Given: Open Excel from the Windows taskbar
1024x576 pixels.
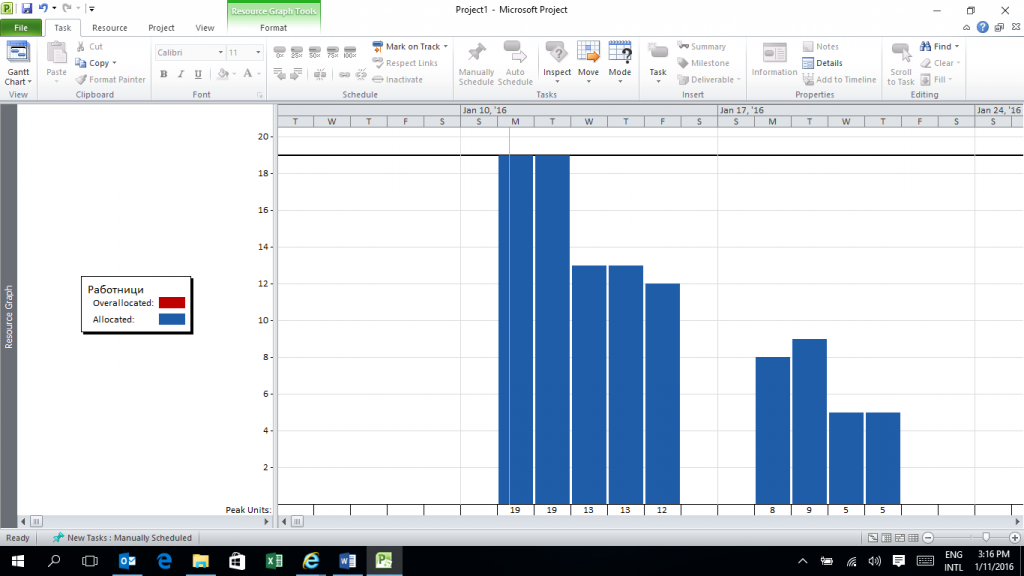Looking at the screenshot, I should [x=274, y=561].
